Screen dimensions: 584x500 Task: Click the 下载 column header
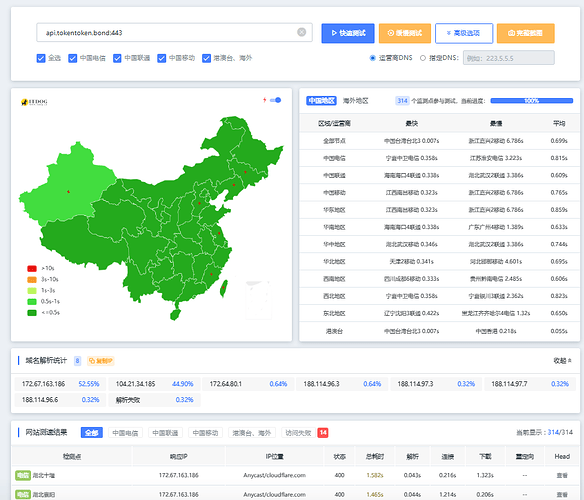click(x=485, y=456)
